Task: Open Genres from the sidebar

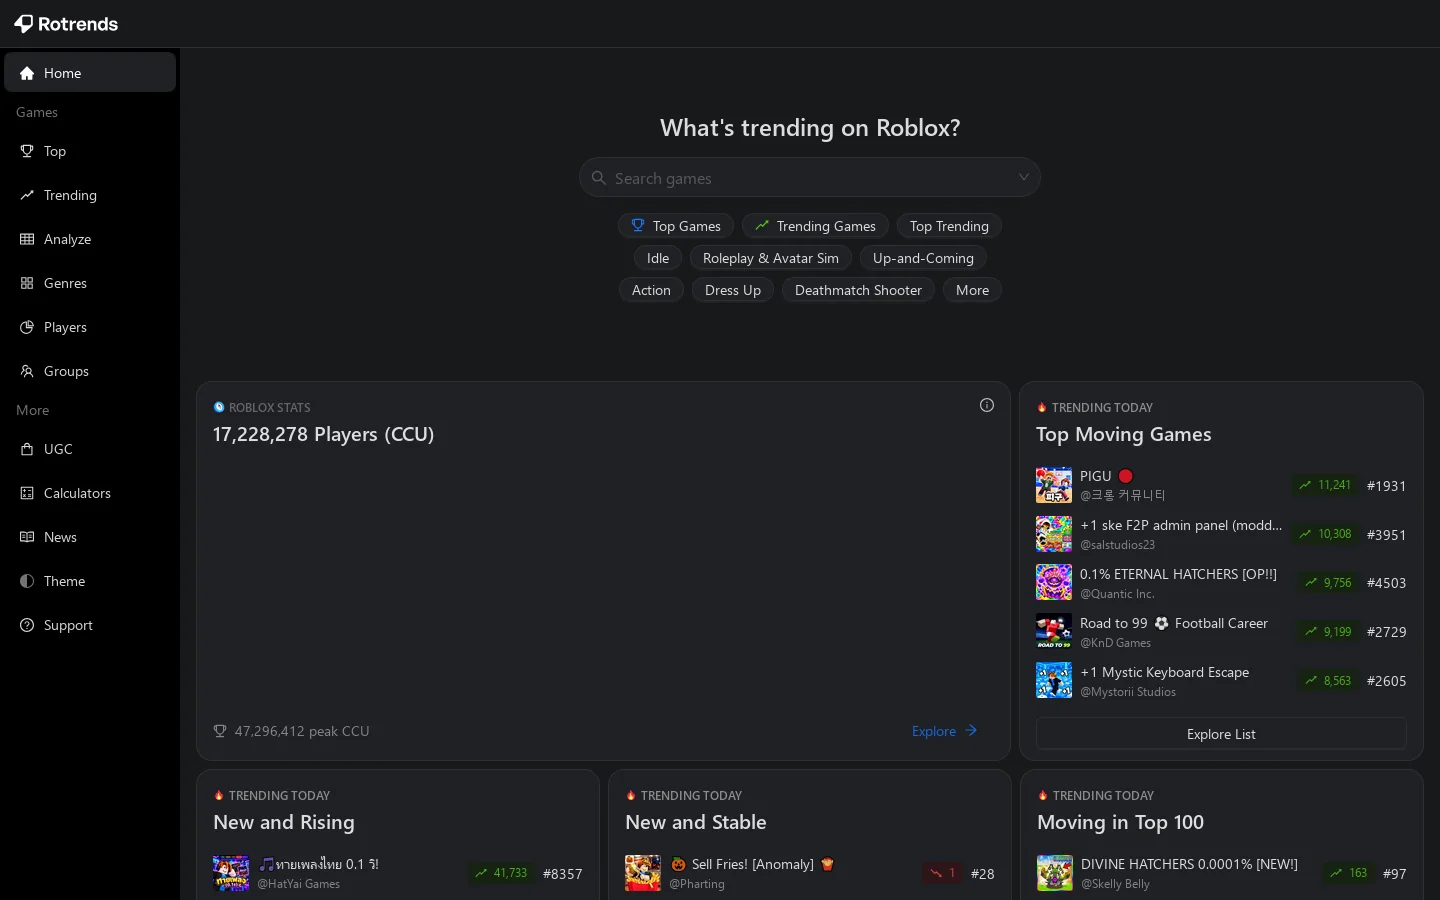Action: (x=90, y=283)
